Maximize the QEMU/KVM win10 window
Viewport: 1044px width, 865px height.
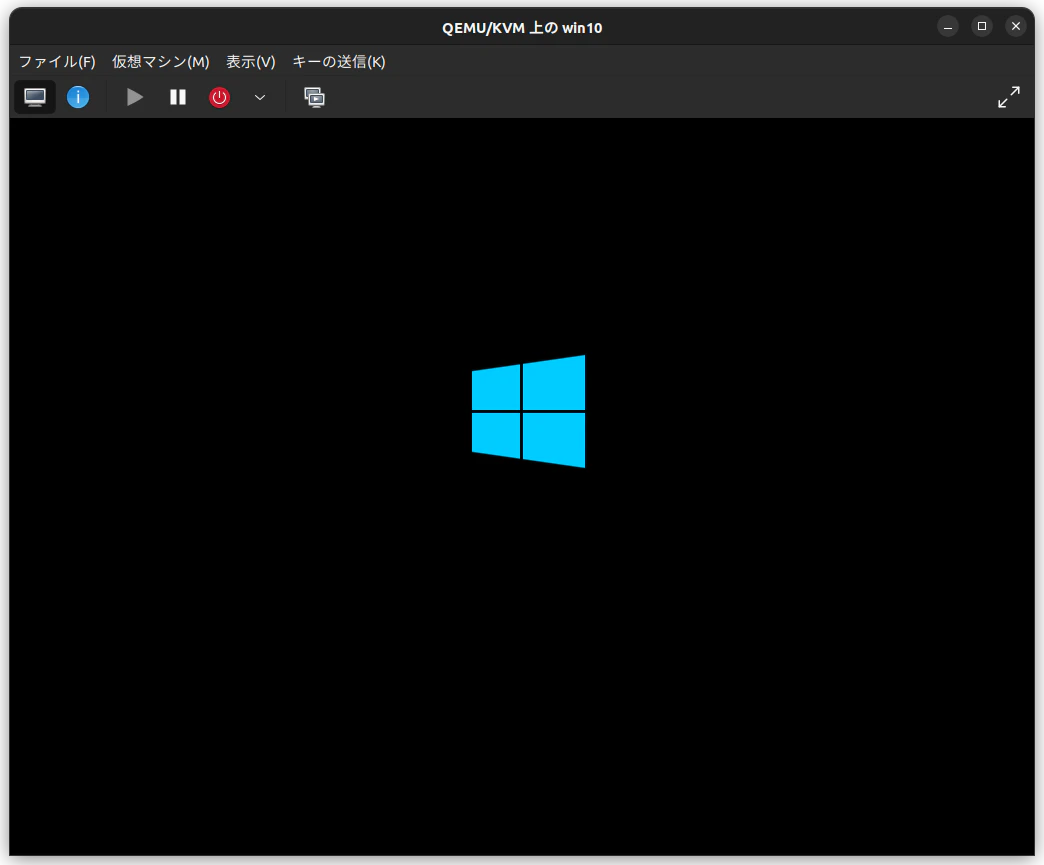[981, 27]
